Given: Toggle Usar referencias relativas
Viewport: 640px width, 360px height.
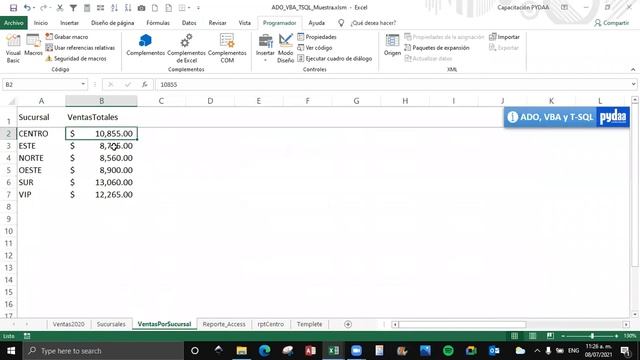Looking at the screenshot, I should (80, 48).
